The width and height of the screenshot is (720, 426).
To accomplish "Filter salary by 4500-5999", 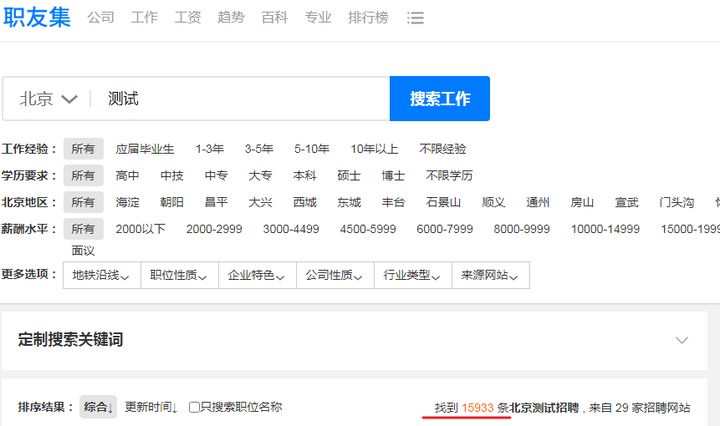I will click(368, 229).
